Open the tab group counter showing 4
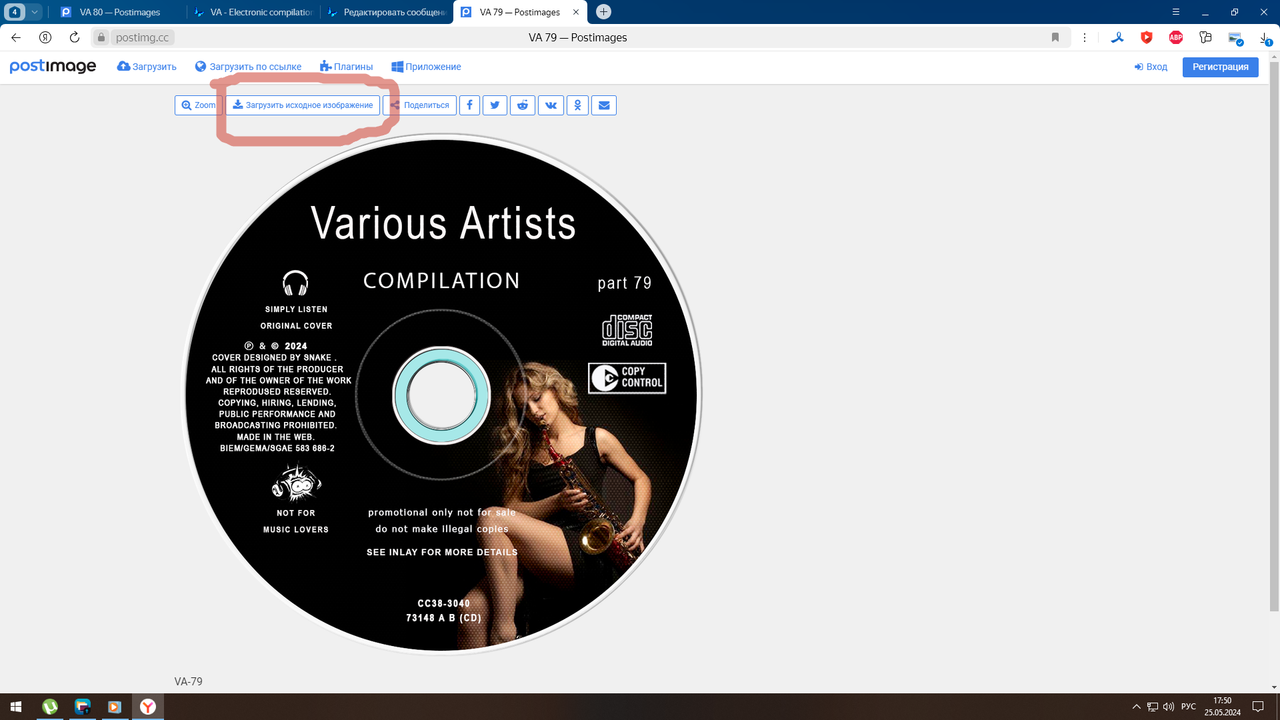This screenshot has height=720, width=1280. click(16, 12)
